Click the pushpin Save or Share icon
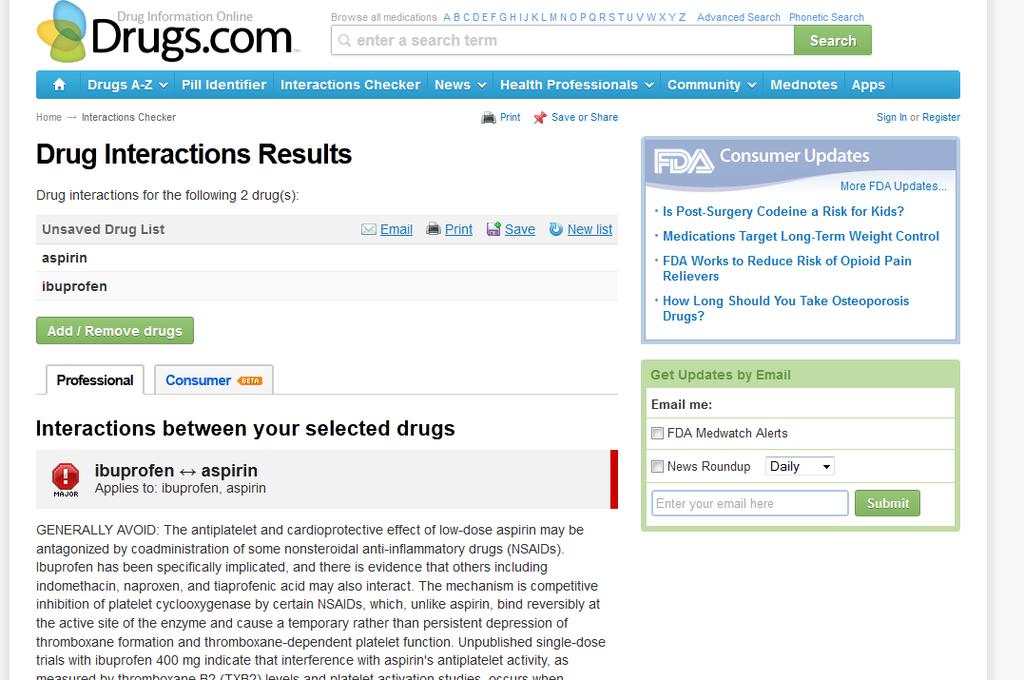 539,118
